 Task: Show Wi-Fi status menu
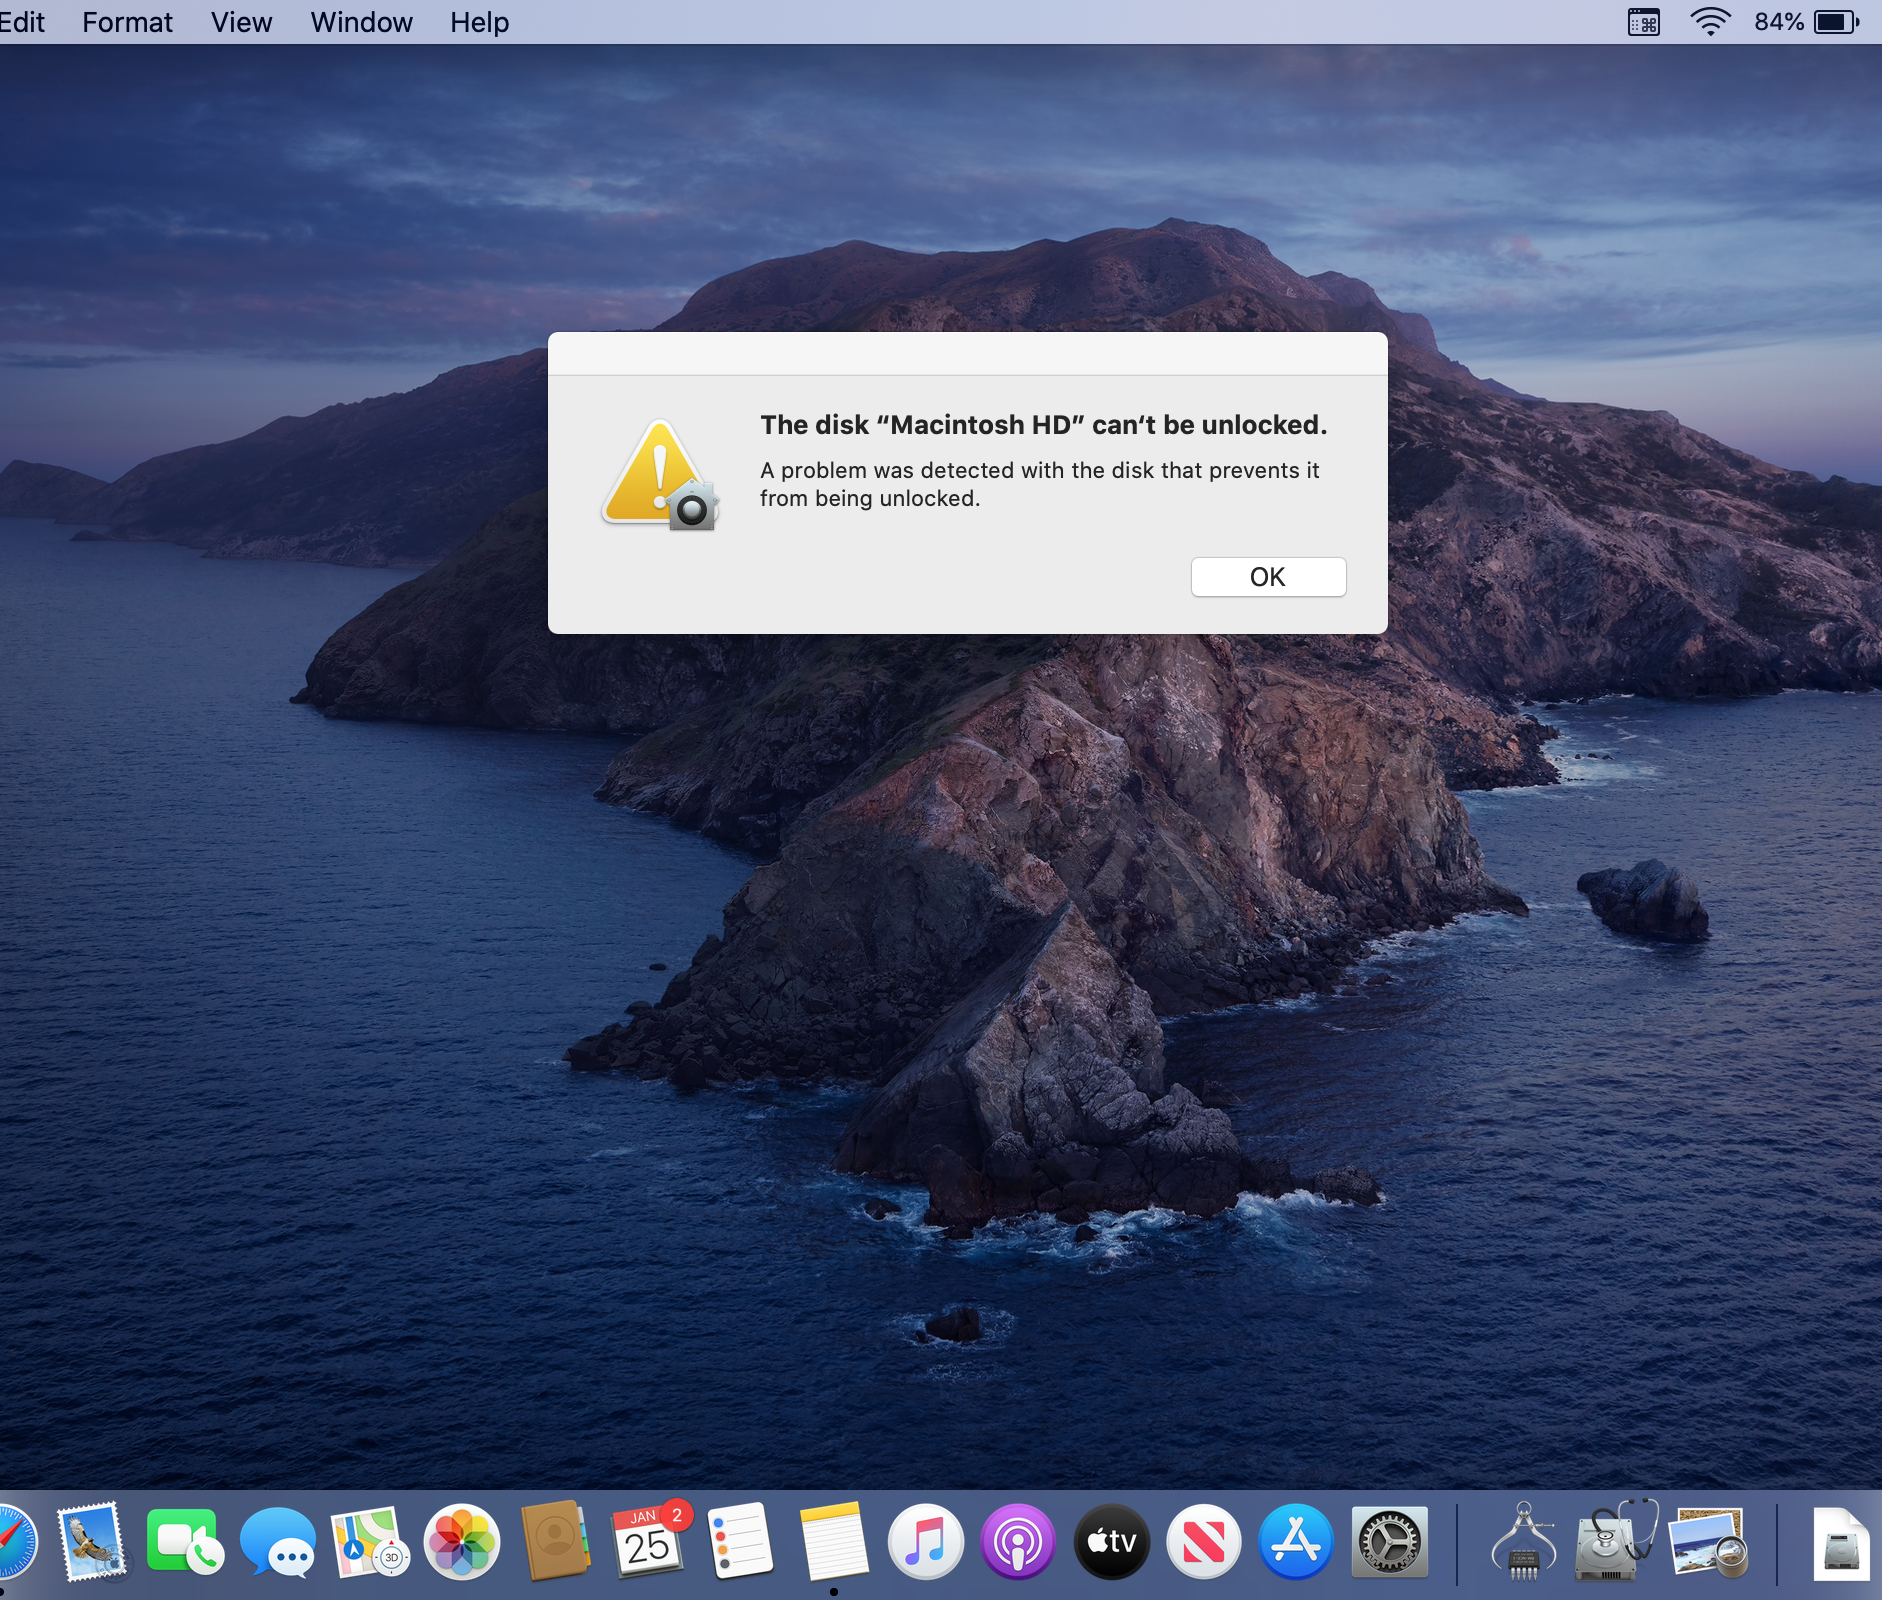coord(1710,22)
